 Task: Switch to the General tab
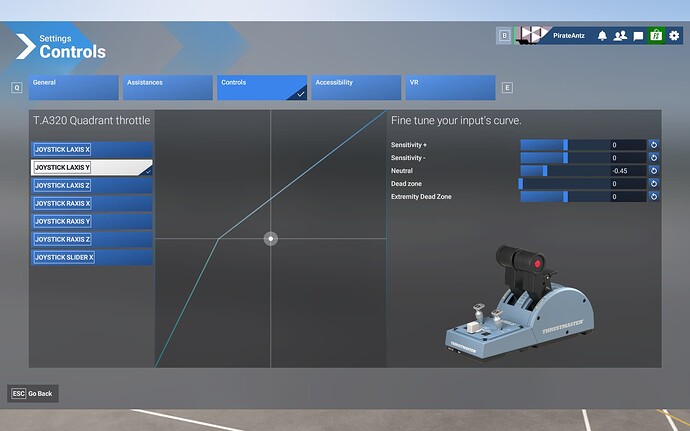(73, 88)
